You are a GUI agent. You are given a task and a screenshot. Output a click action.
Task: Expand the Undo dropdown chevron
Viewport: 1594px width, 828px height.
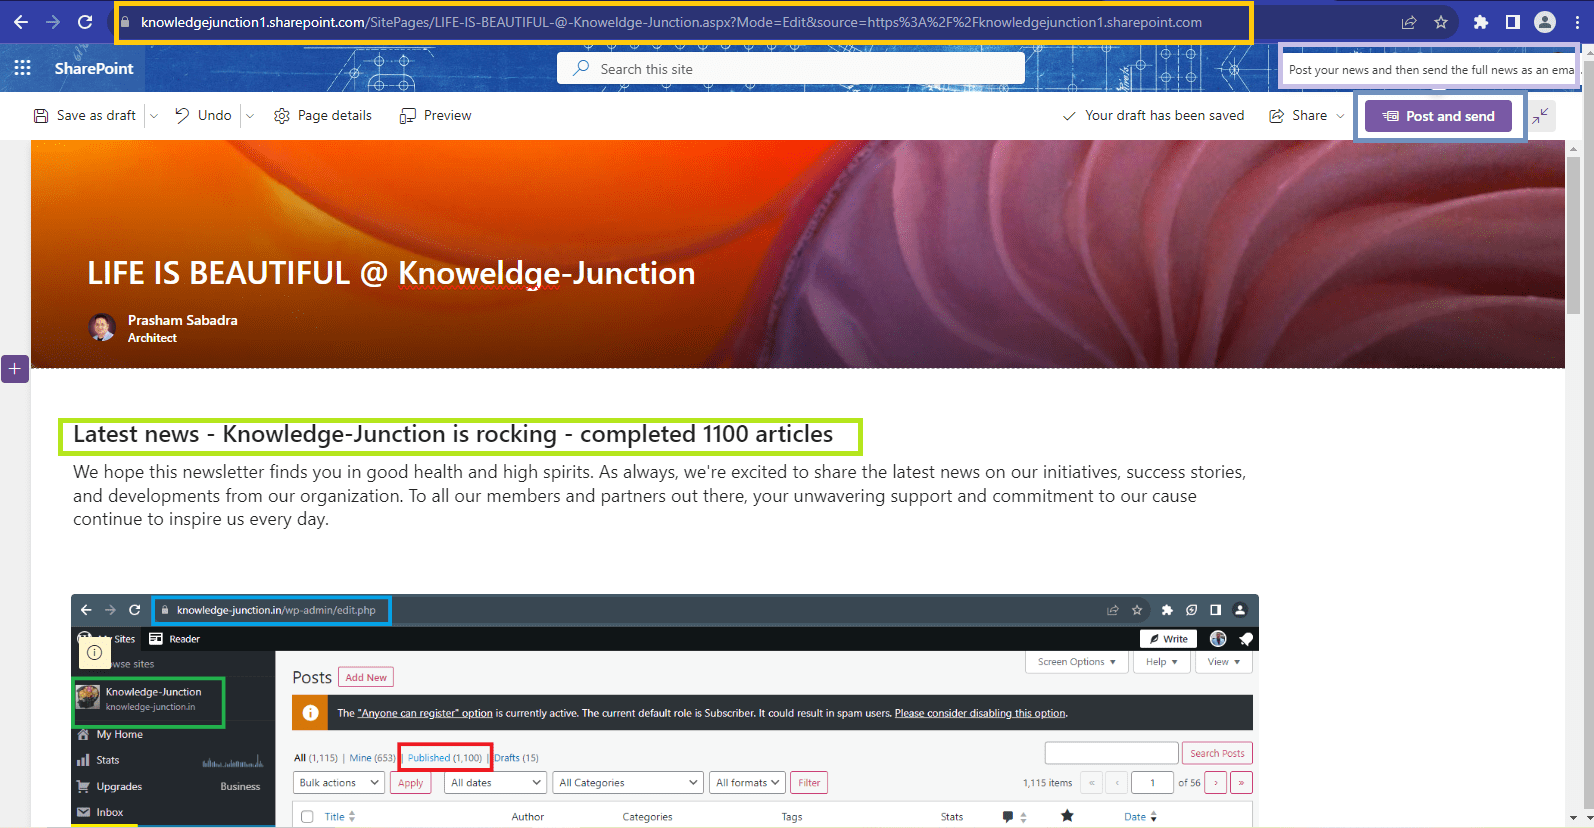(250, 116)
